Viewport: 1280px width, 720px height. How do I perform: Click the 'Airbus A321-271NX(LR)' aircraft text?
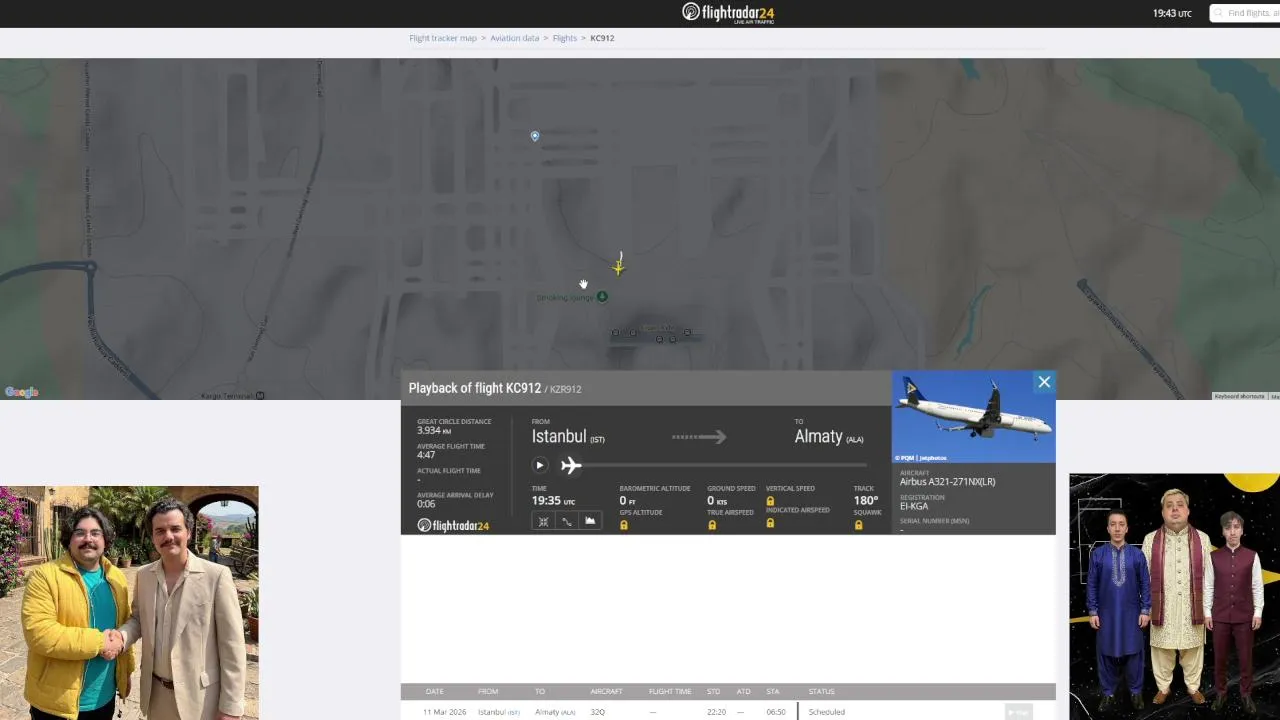pyautogui.click(x=947, y=482)
